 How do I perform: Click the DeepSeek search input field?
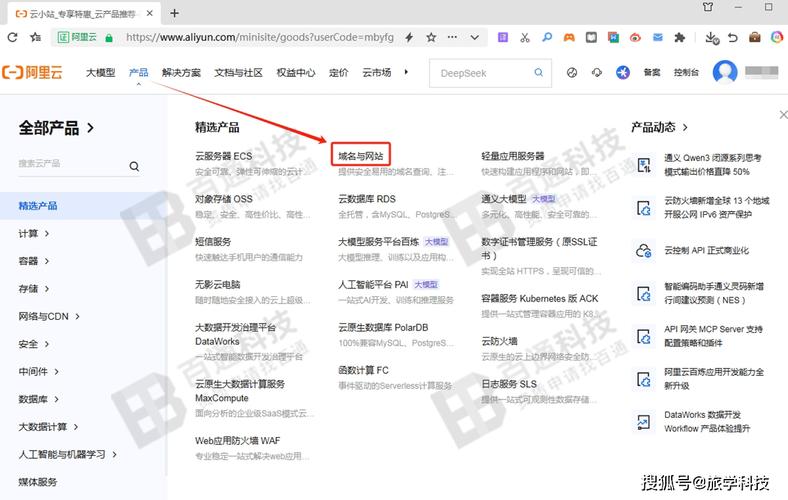click(x=480, y=73)
